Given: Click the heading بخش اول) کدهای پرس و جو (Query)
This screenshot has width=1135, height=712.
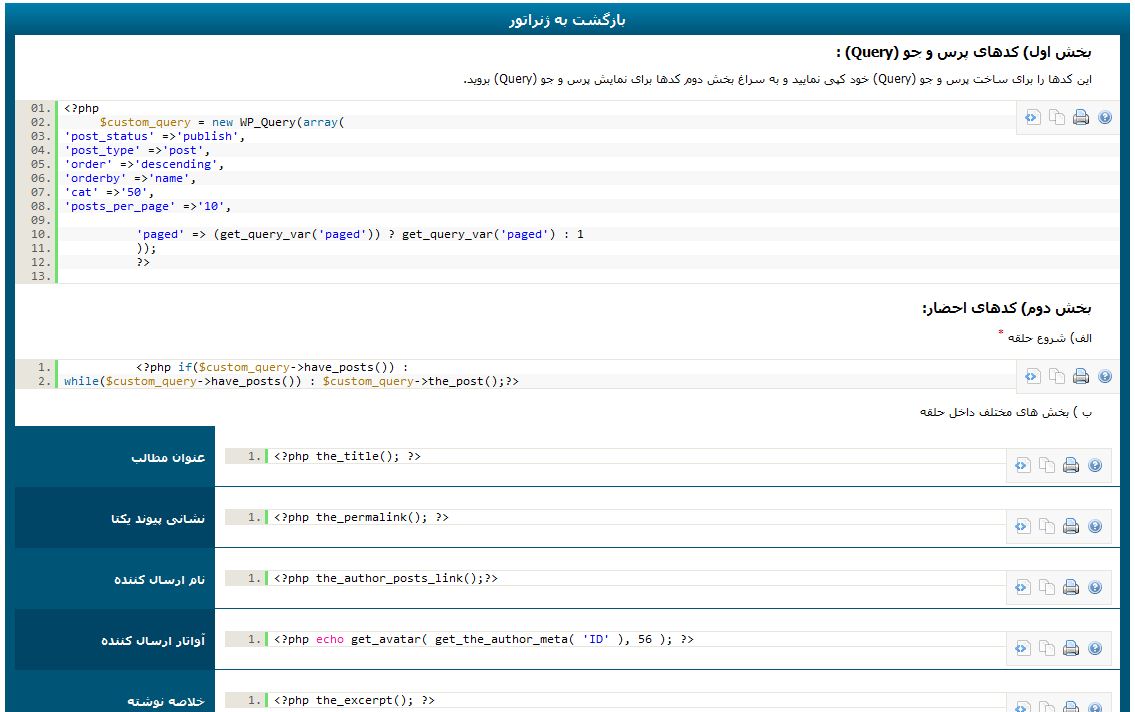Looking at the screenshot, I should pos(963,52).
